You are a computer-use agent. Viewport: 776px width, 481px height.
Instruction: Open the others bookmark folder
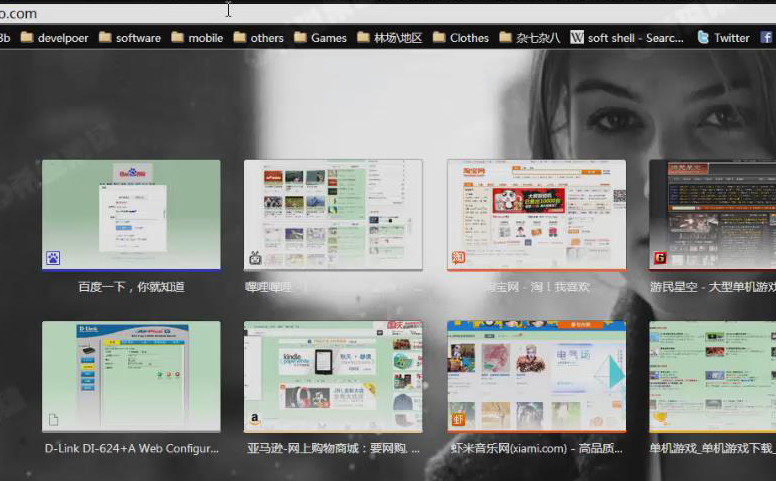click(258, 38)
